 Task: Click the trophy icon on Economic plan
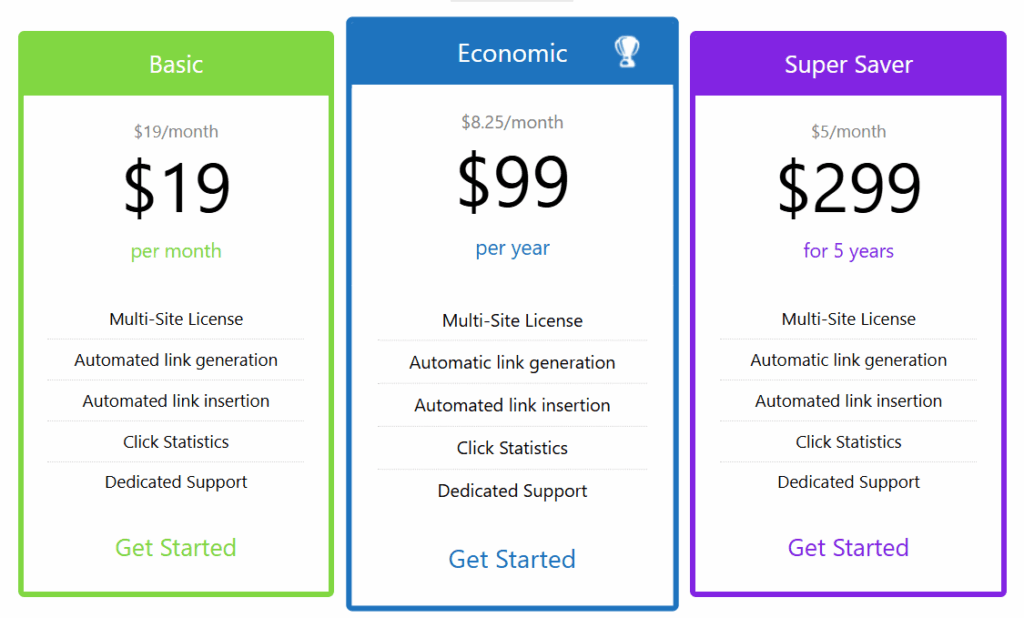(627, 52)
